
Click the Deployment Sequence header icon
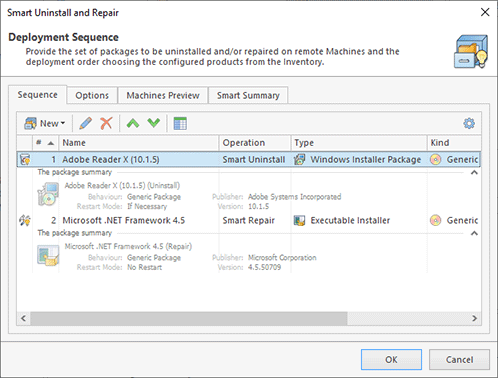[471, 52]
